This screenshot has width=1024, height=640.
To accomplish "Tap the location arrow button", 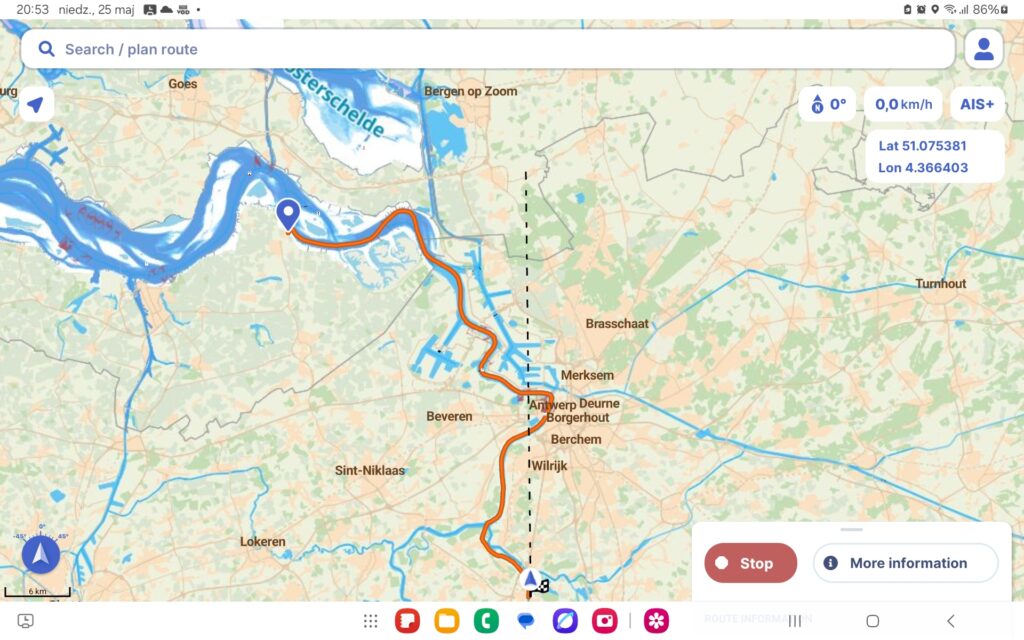I will 36,104.
